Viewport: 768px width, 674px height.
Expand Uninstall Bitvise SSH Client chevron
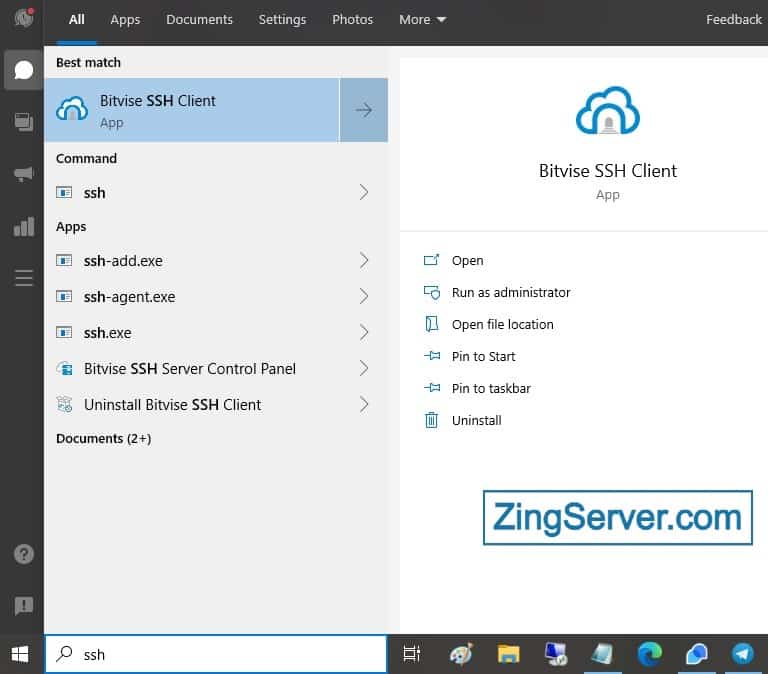pyautogui.click(x=364, y=405)
